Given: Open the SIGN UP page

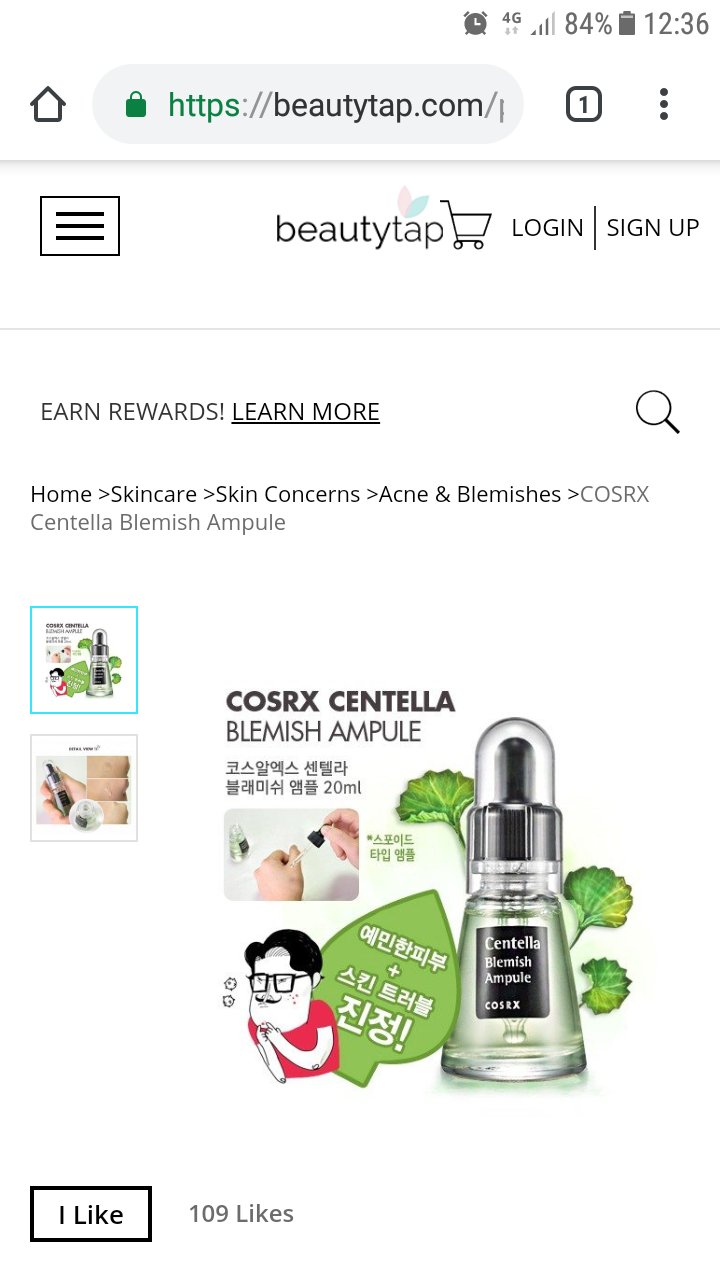Looking at the screenshot, I should (x=653, y=227).
